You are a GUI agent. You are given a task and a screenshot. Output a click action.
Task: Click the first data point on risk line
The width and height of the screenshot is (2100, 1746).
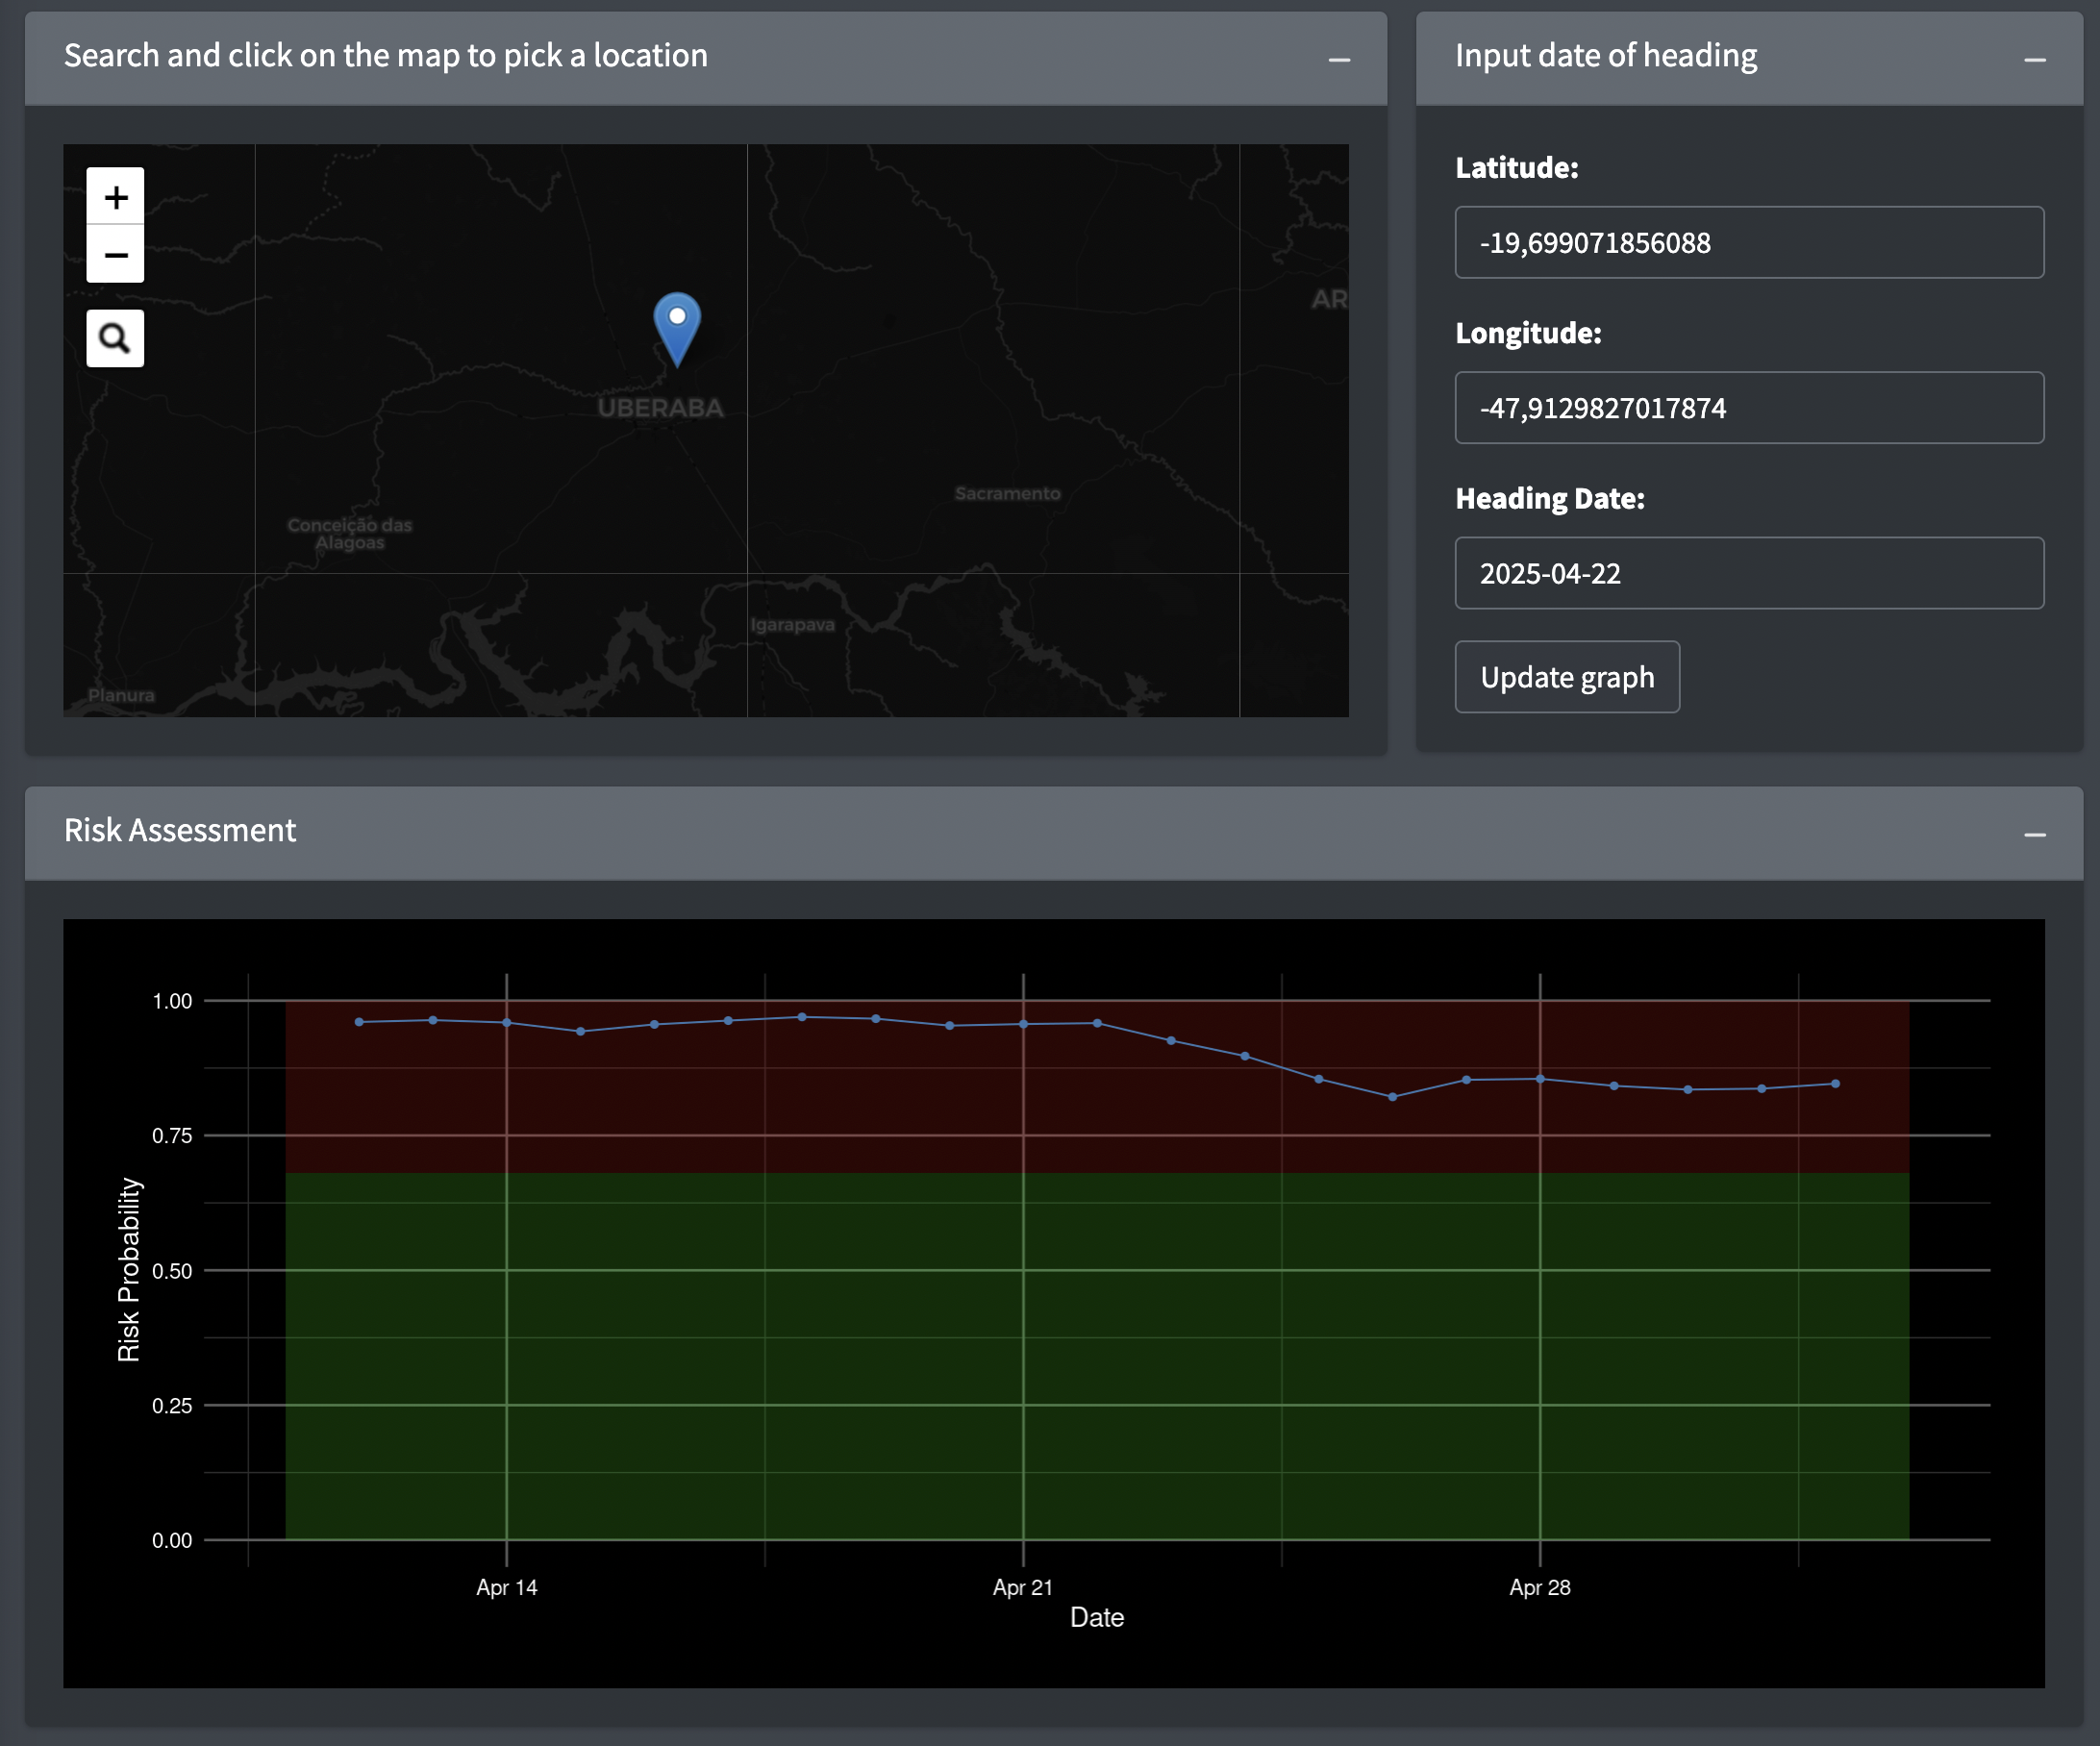pos(359,1022)
